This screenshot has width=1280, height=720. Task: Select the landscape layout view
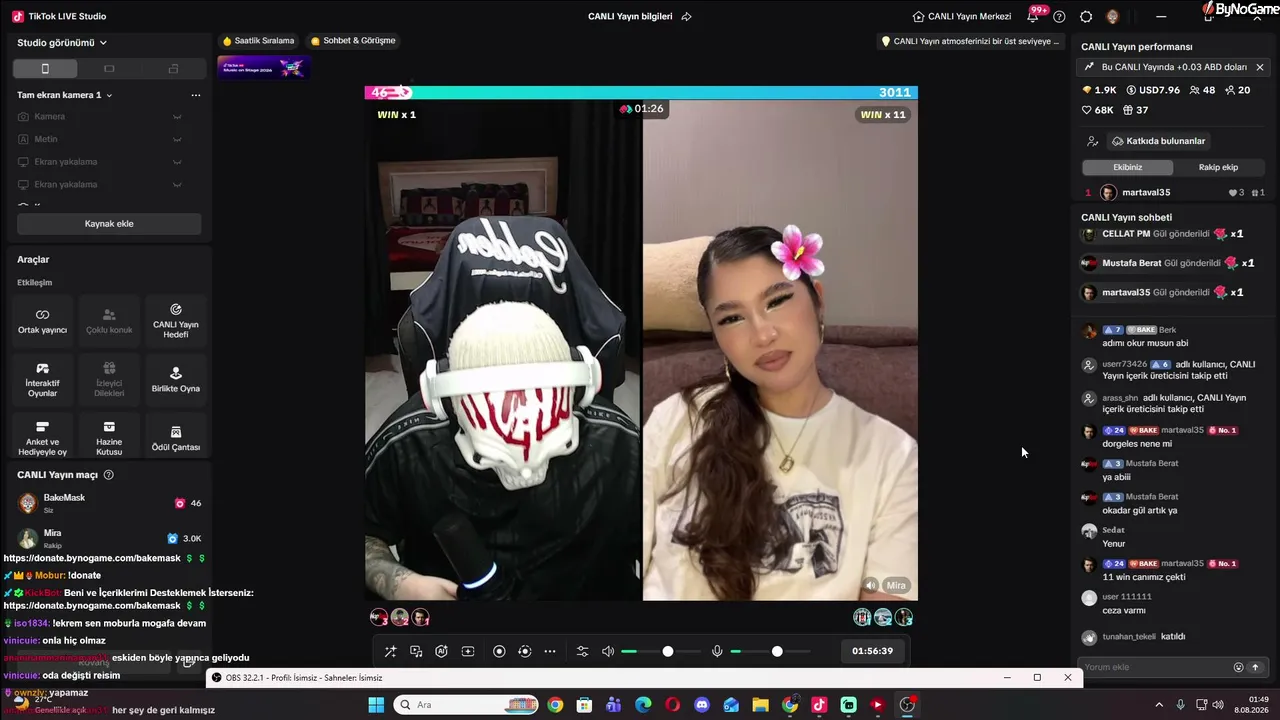point(109,69)
